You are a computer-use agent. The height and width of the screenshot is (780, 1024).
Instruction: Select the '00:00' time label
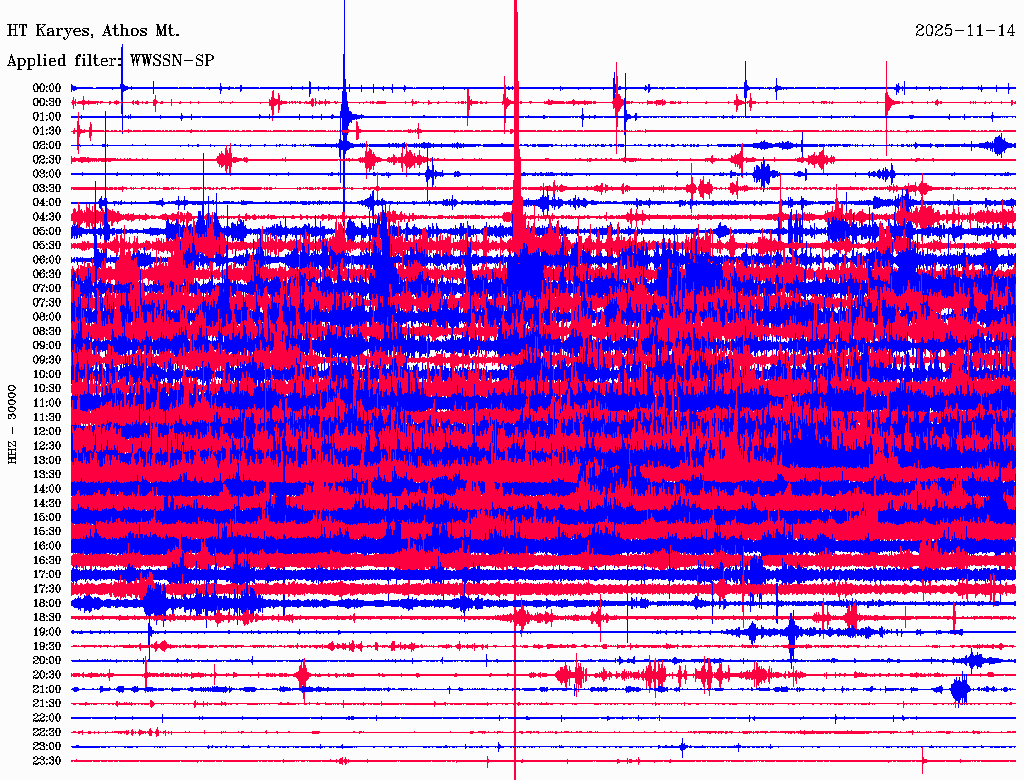pos(47,88)
